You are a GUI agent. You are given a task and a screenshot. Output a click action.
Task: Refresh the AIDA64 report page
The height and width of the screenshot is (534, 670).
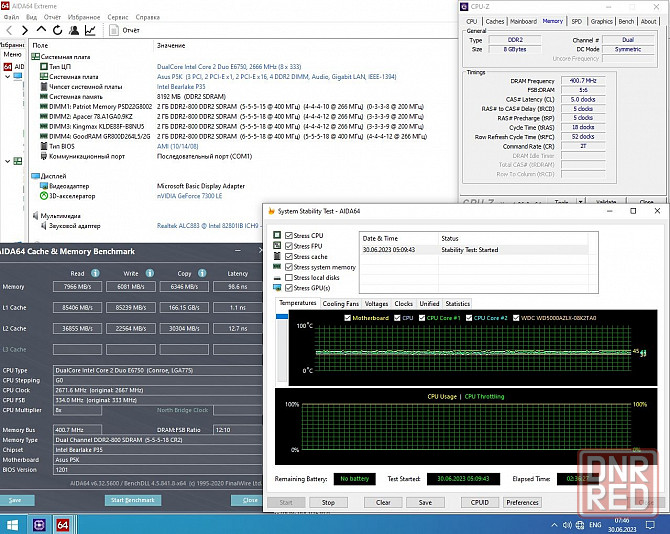58,30
